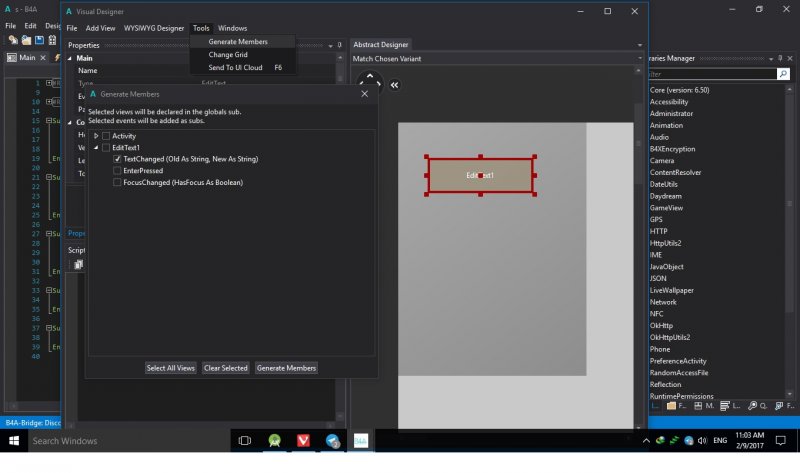Click the save icon in B4A toolbar

pos(39,40)
